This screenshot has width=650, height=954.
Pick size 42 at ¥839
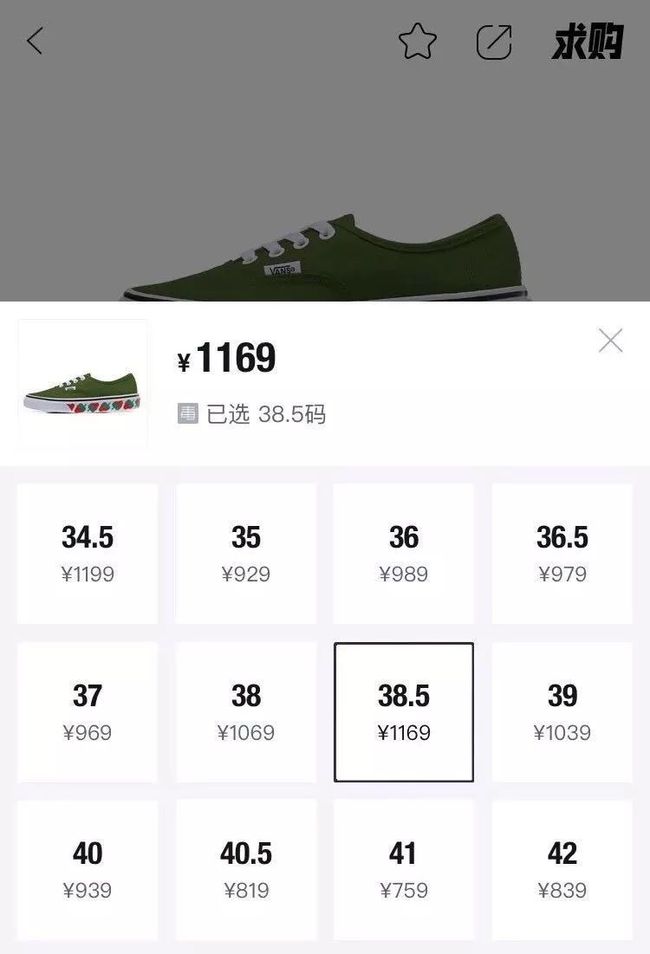pyautogui.click(x=562, y=871)
